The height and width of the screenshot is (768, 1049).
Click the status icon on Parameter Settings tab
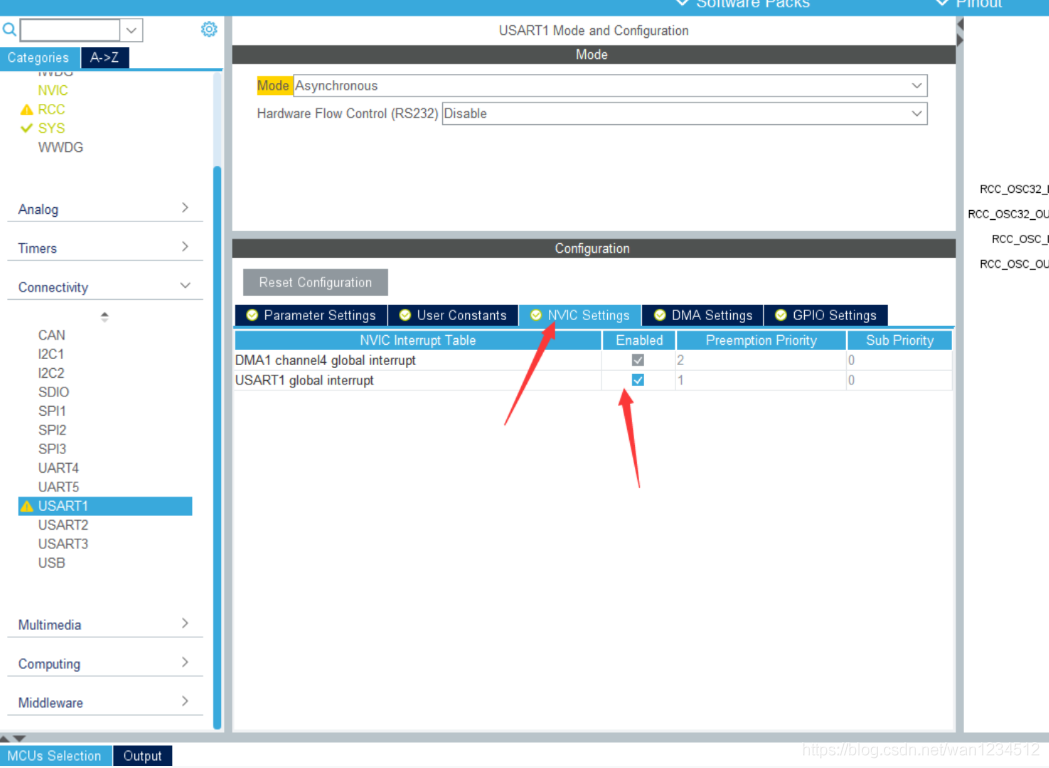[252, 315]
